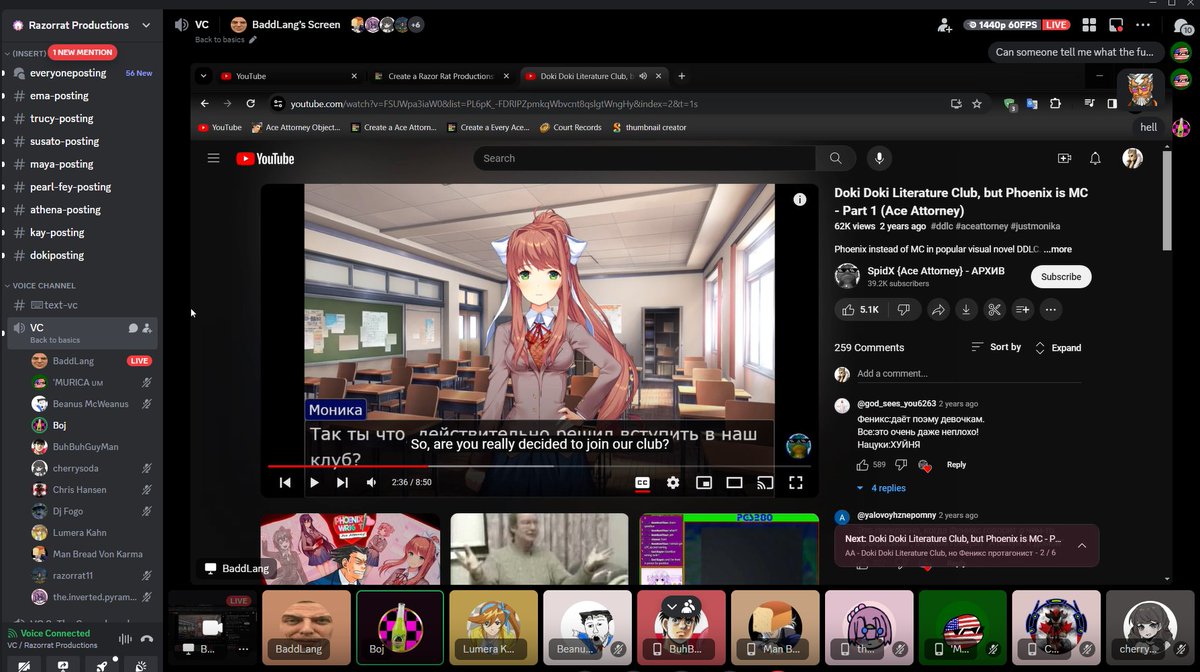
Task: Open YouTube notifications bell
Action: (1095, 158)
